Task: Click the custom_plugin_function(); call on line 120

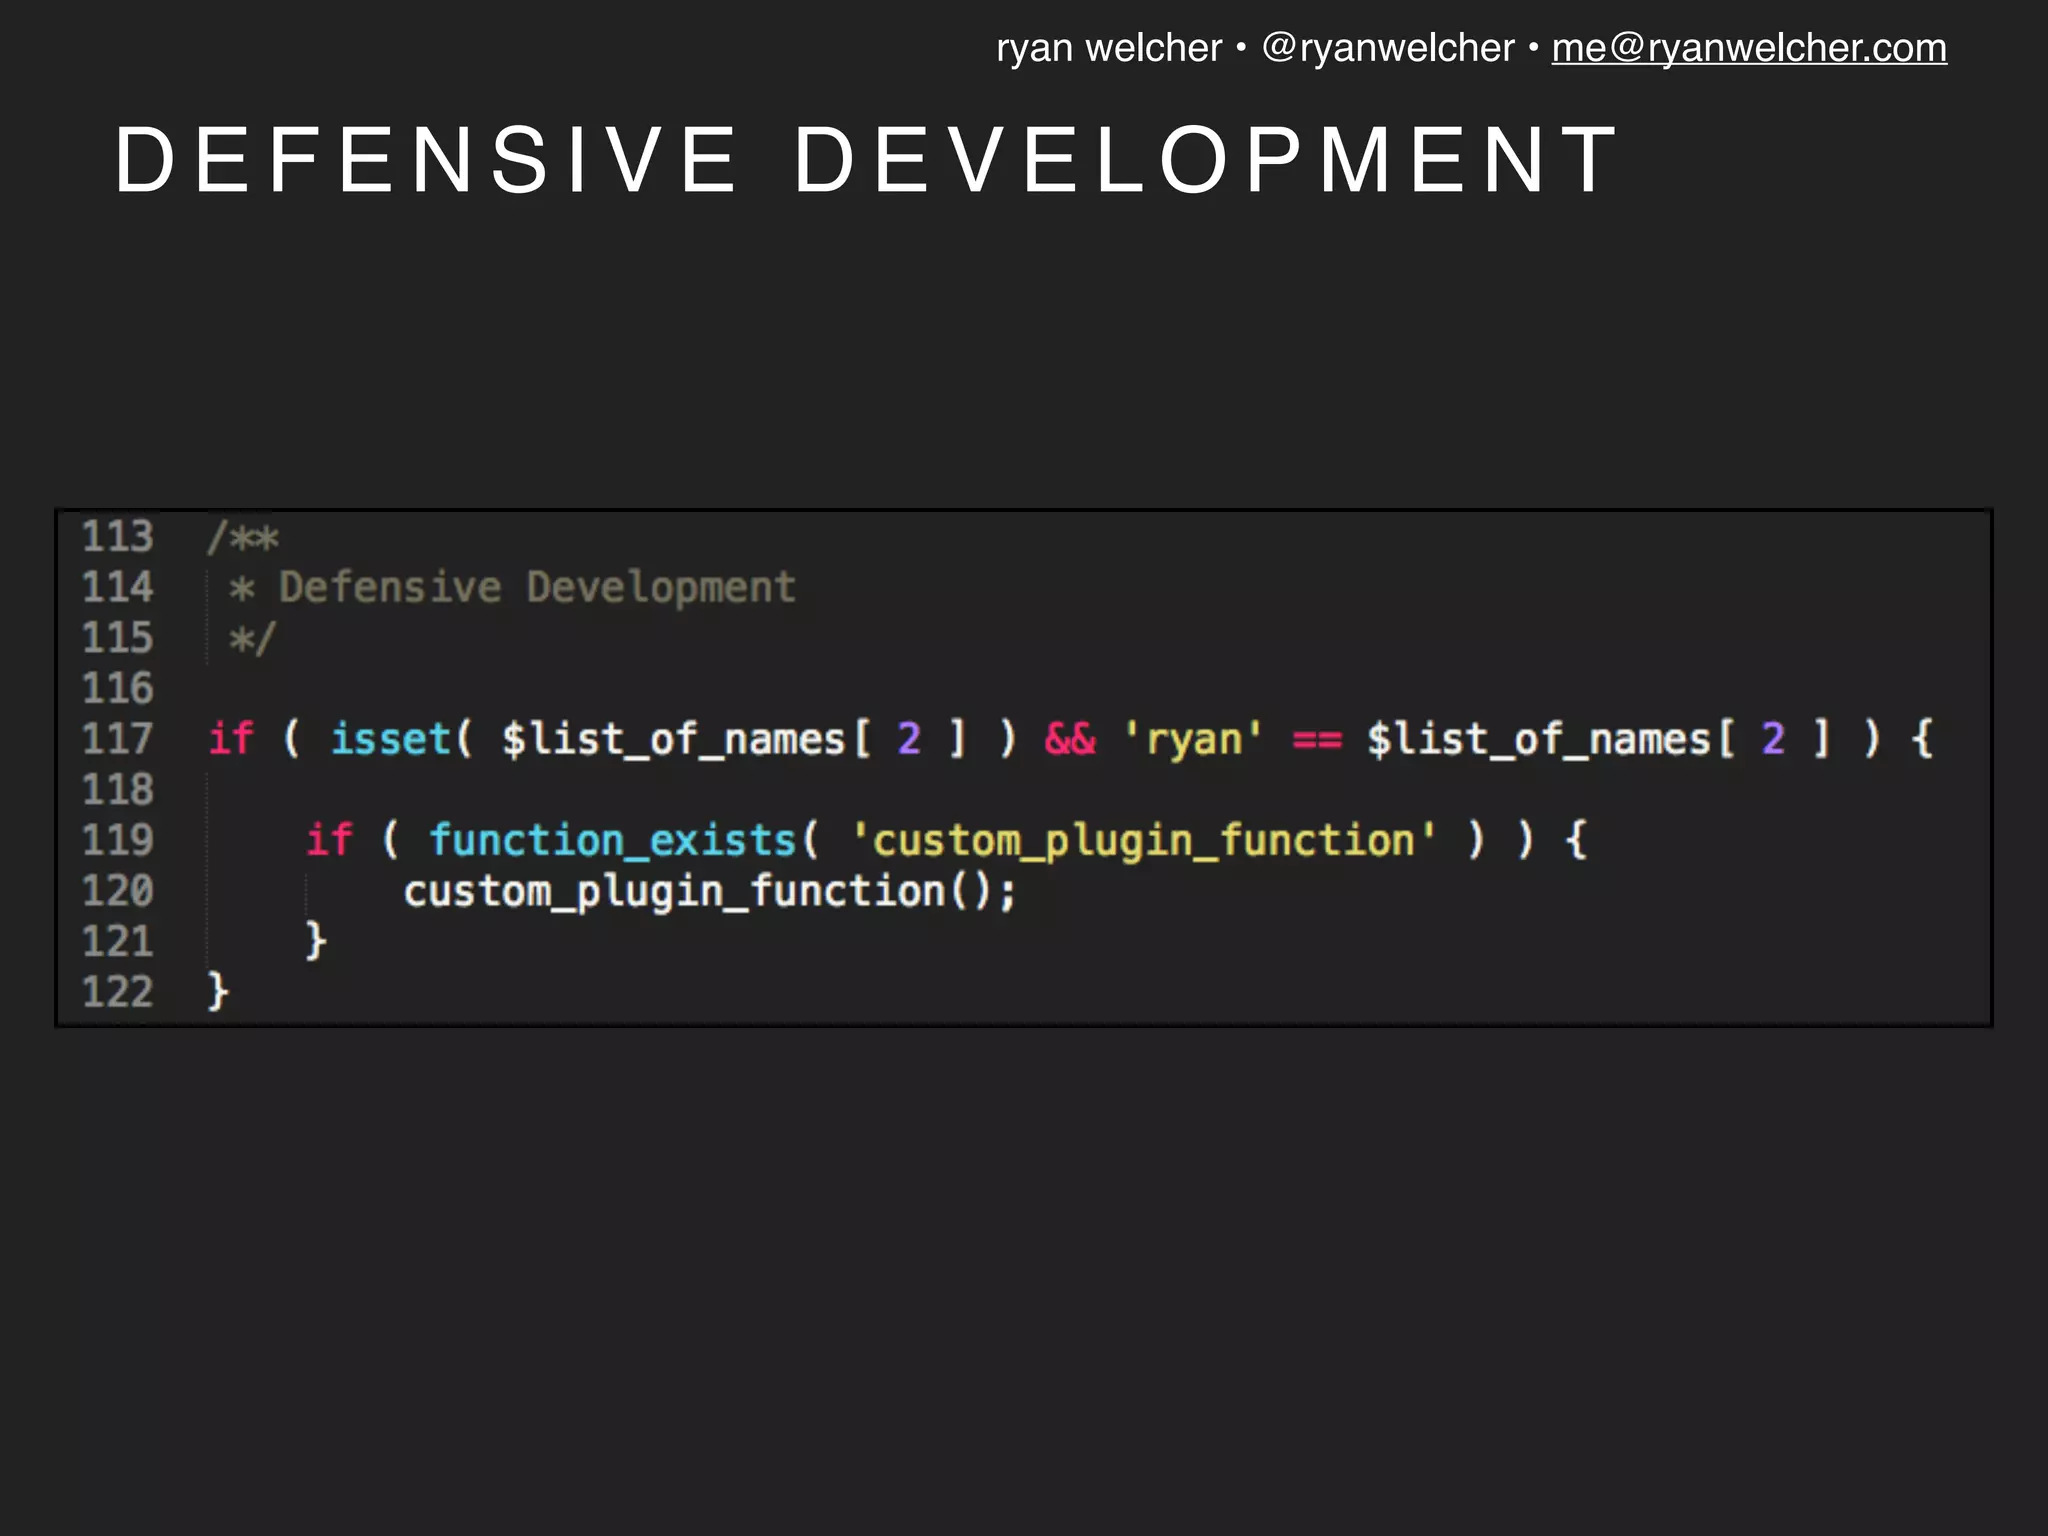Action: coord(710,892)
